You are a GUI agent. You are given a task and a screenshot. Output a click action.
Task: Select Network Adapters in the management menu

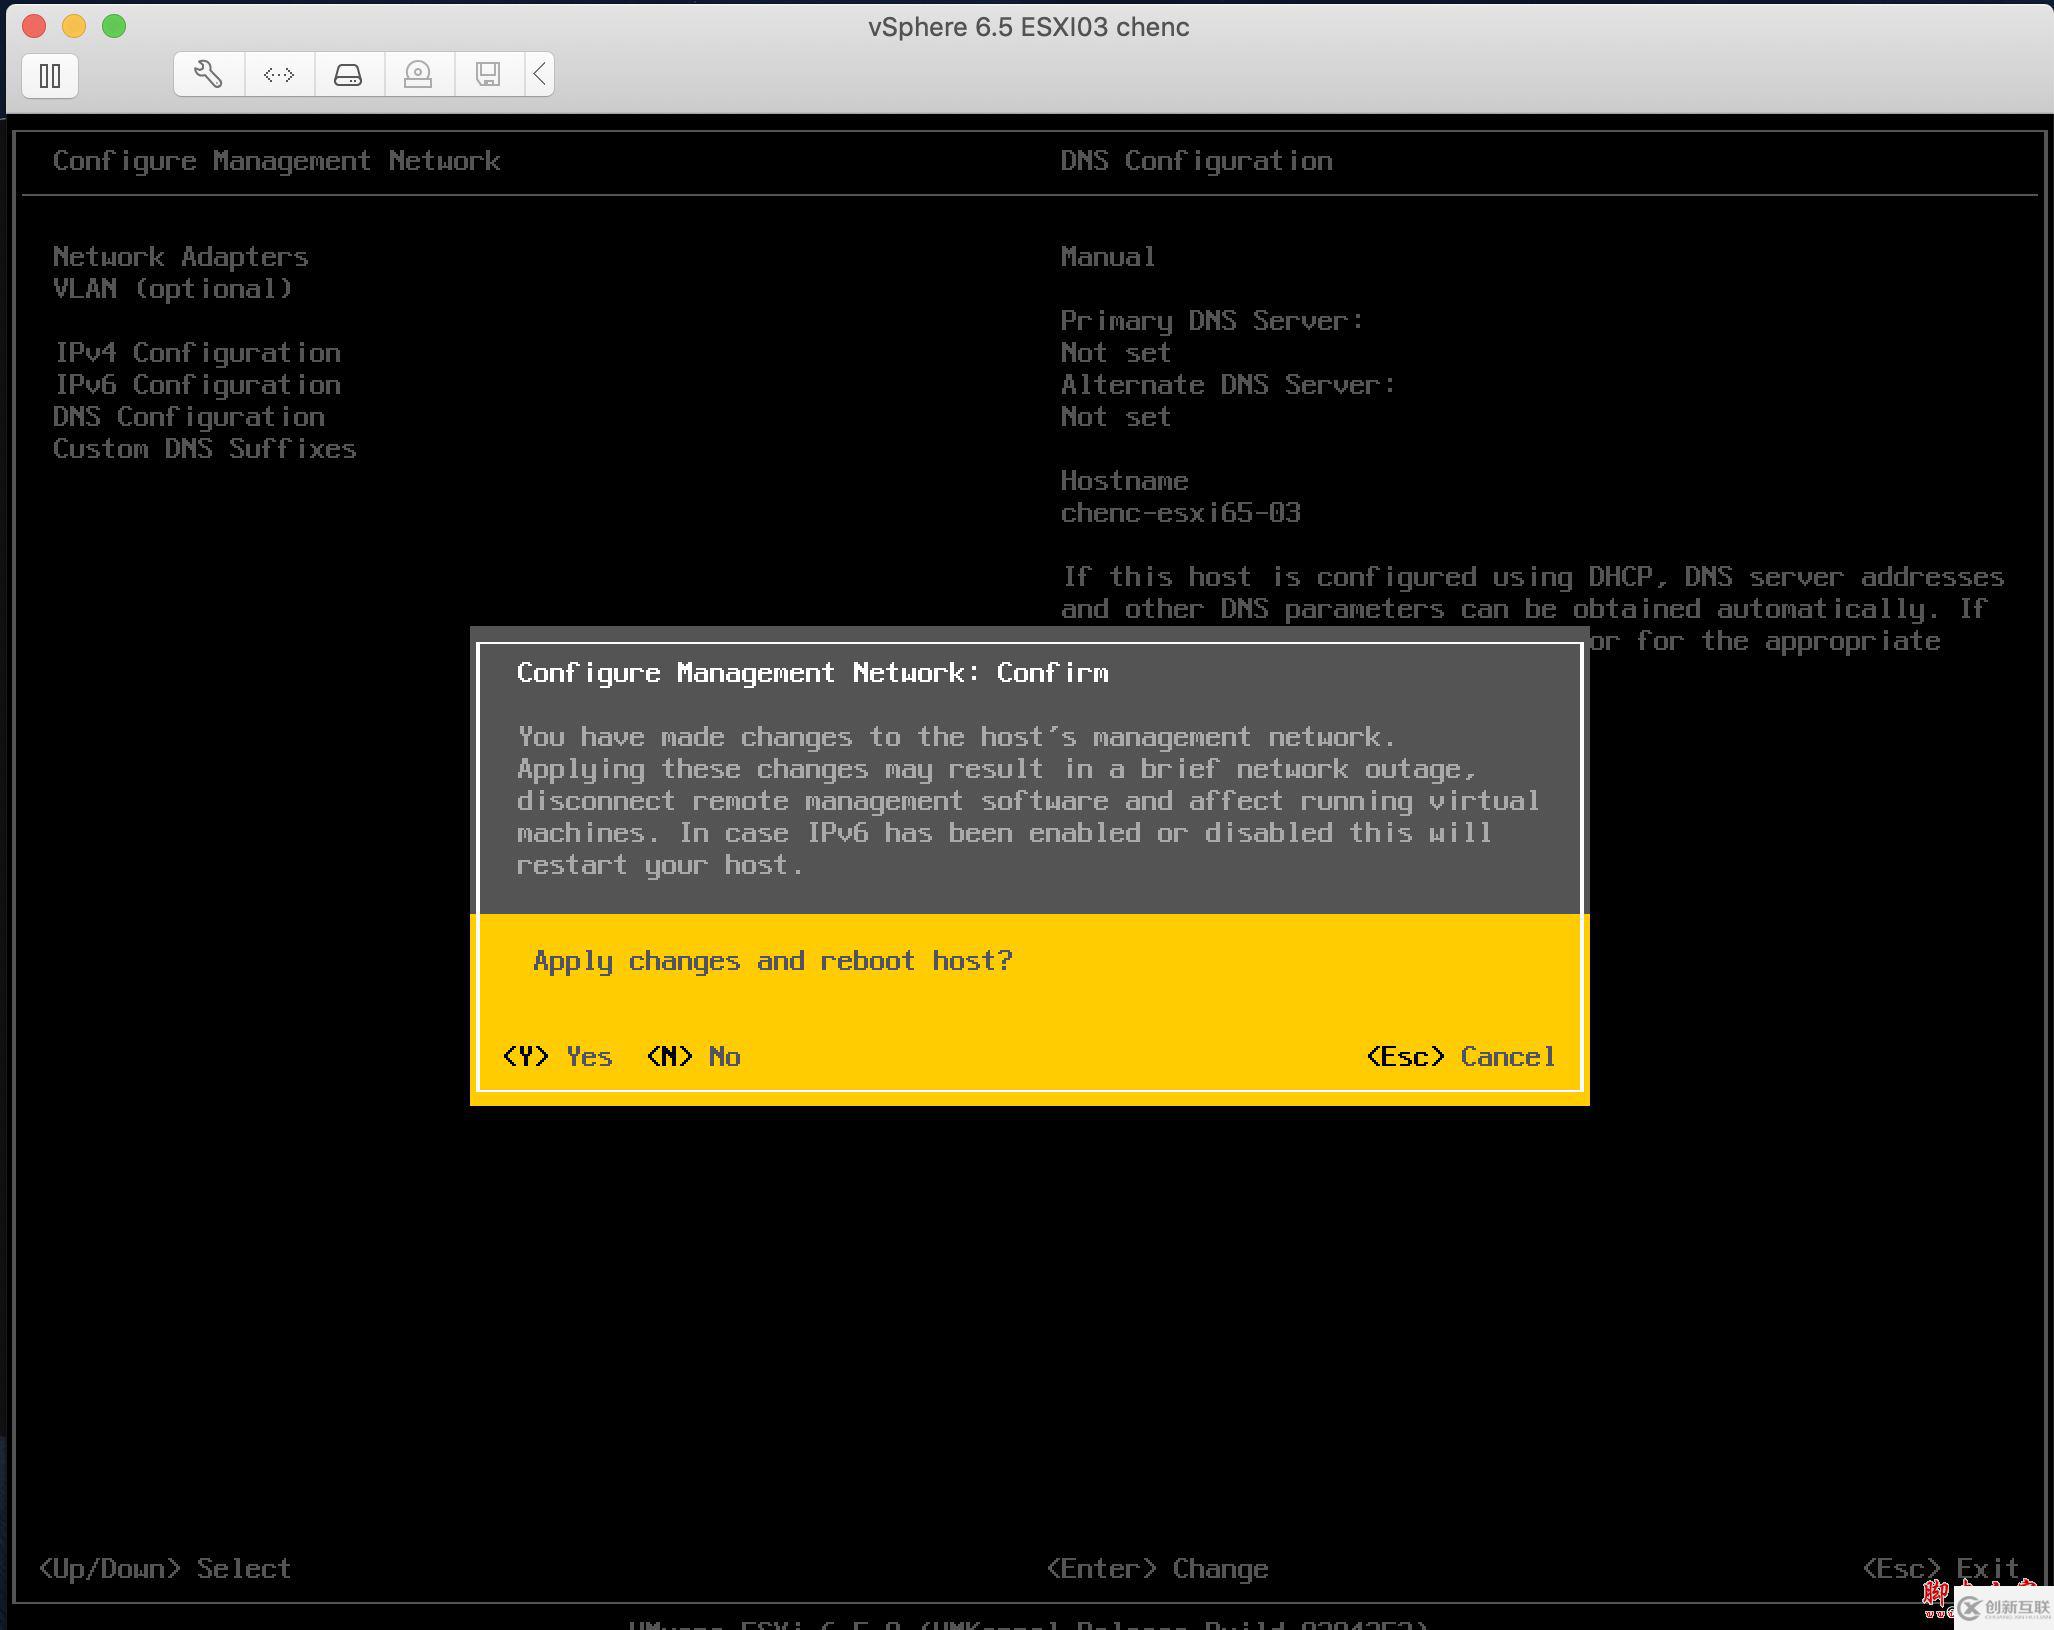180,256
